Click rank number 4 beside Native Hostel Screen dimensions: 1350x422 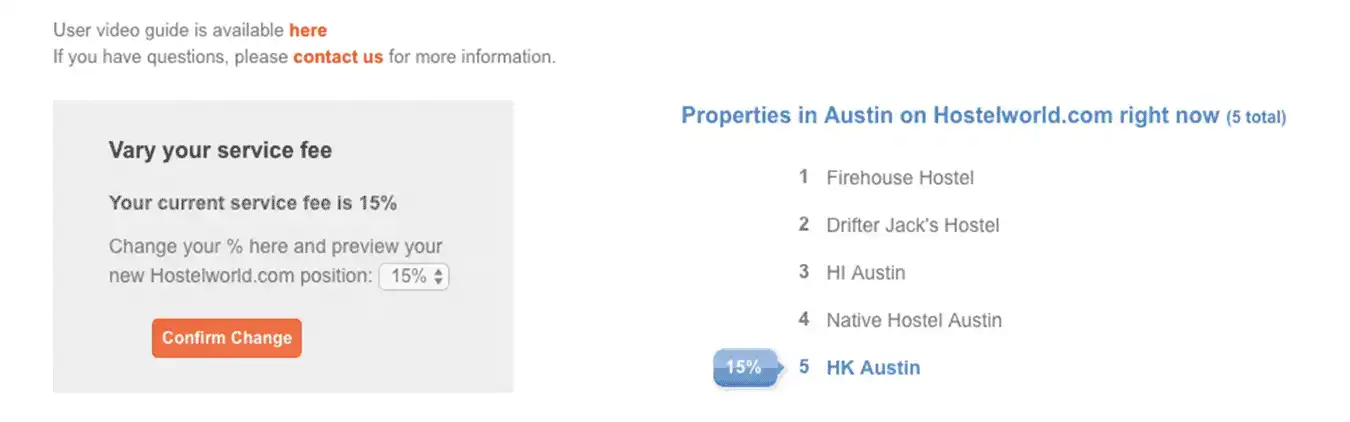tap(803, 319)
